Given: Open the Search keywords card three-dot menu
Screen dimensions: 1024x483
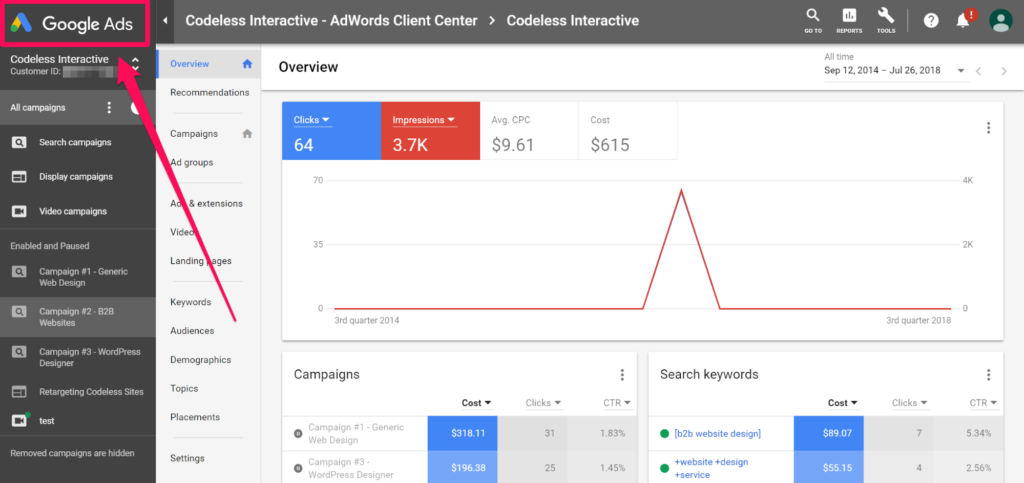Looking at the screenshot, I should (988, 375).
